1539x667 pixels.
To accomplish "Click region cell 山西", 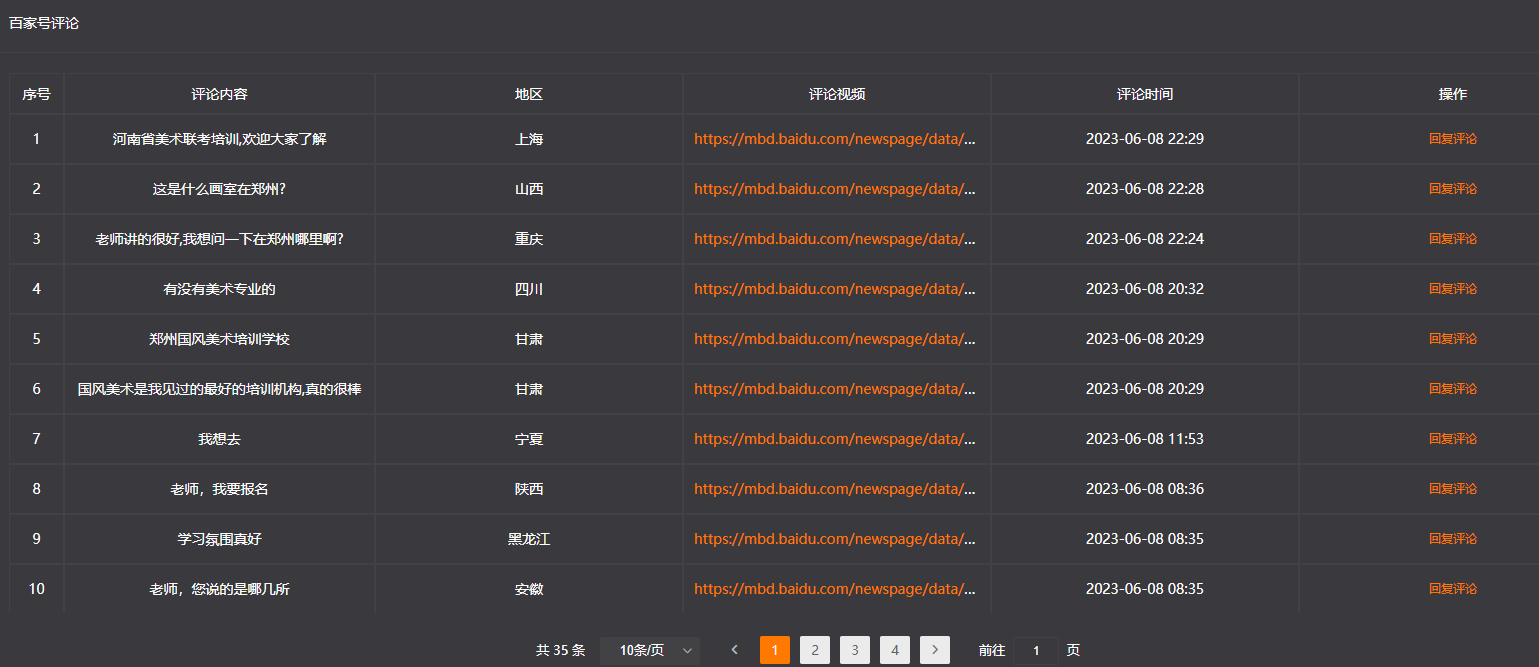I will coord(529,189).
